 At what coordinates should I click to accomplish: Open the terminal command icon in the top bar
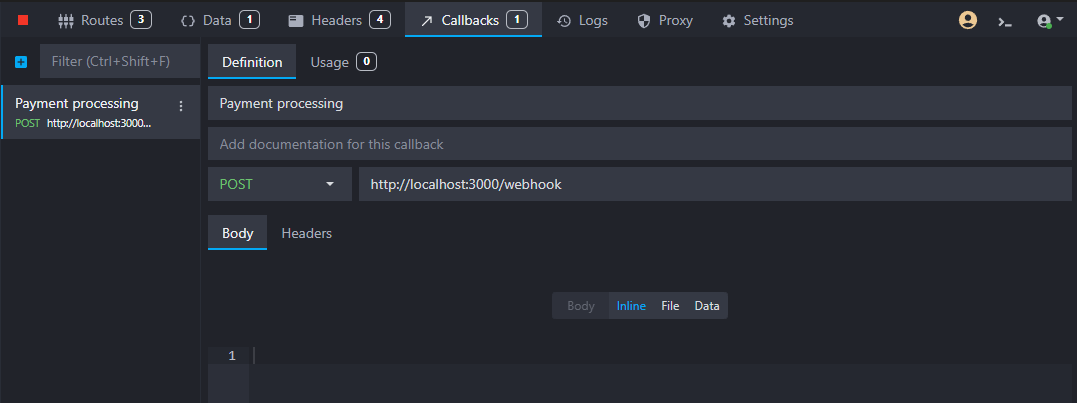tap(1005, 20)
